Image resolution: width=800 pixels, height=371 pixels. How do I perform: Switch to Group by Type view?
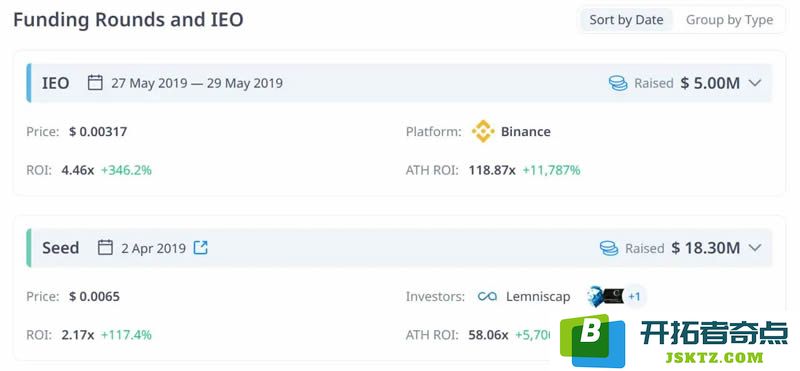click(729, 20)
